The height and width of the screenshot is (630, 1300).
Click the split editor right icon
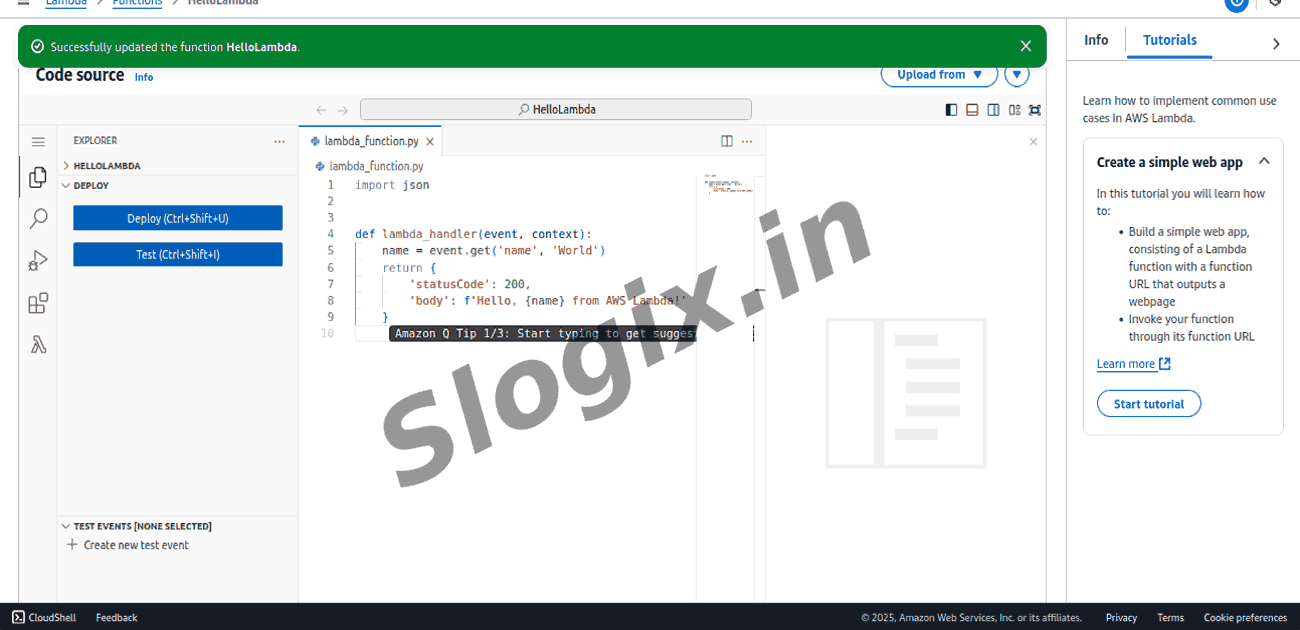(727, 141)
